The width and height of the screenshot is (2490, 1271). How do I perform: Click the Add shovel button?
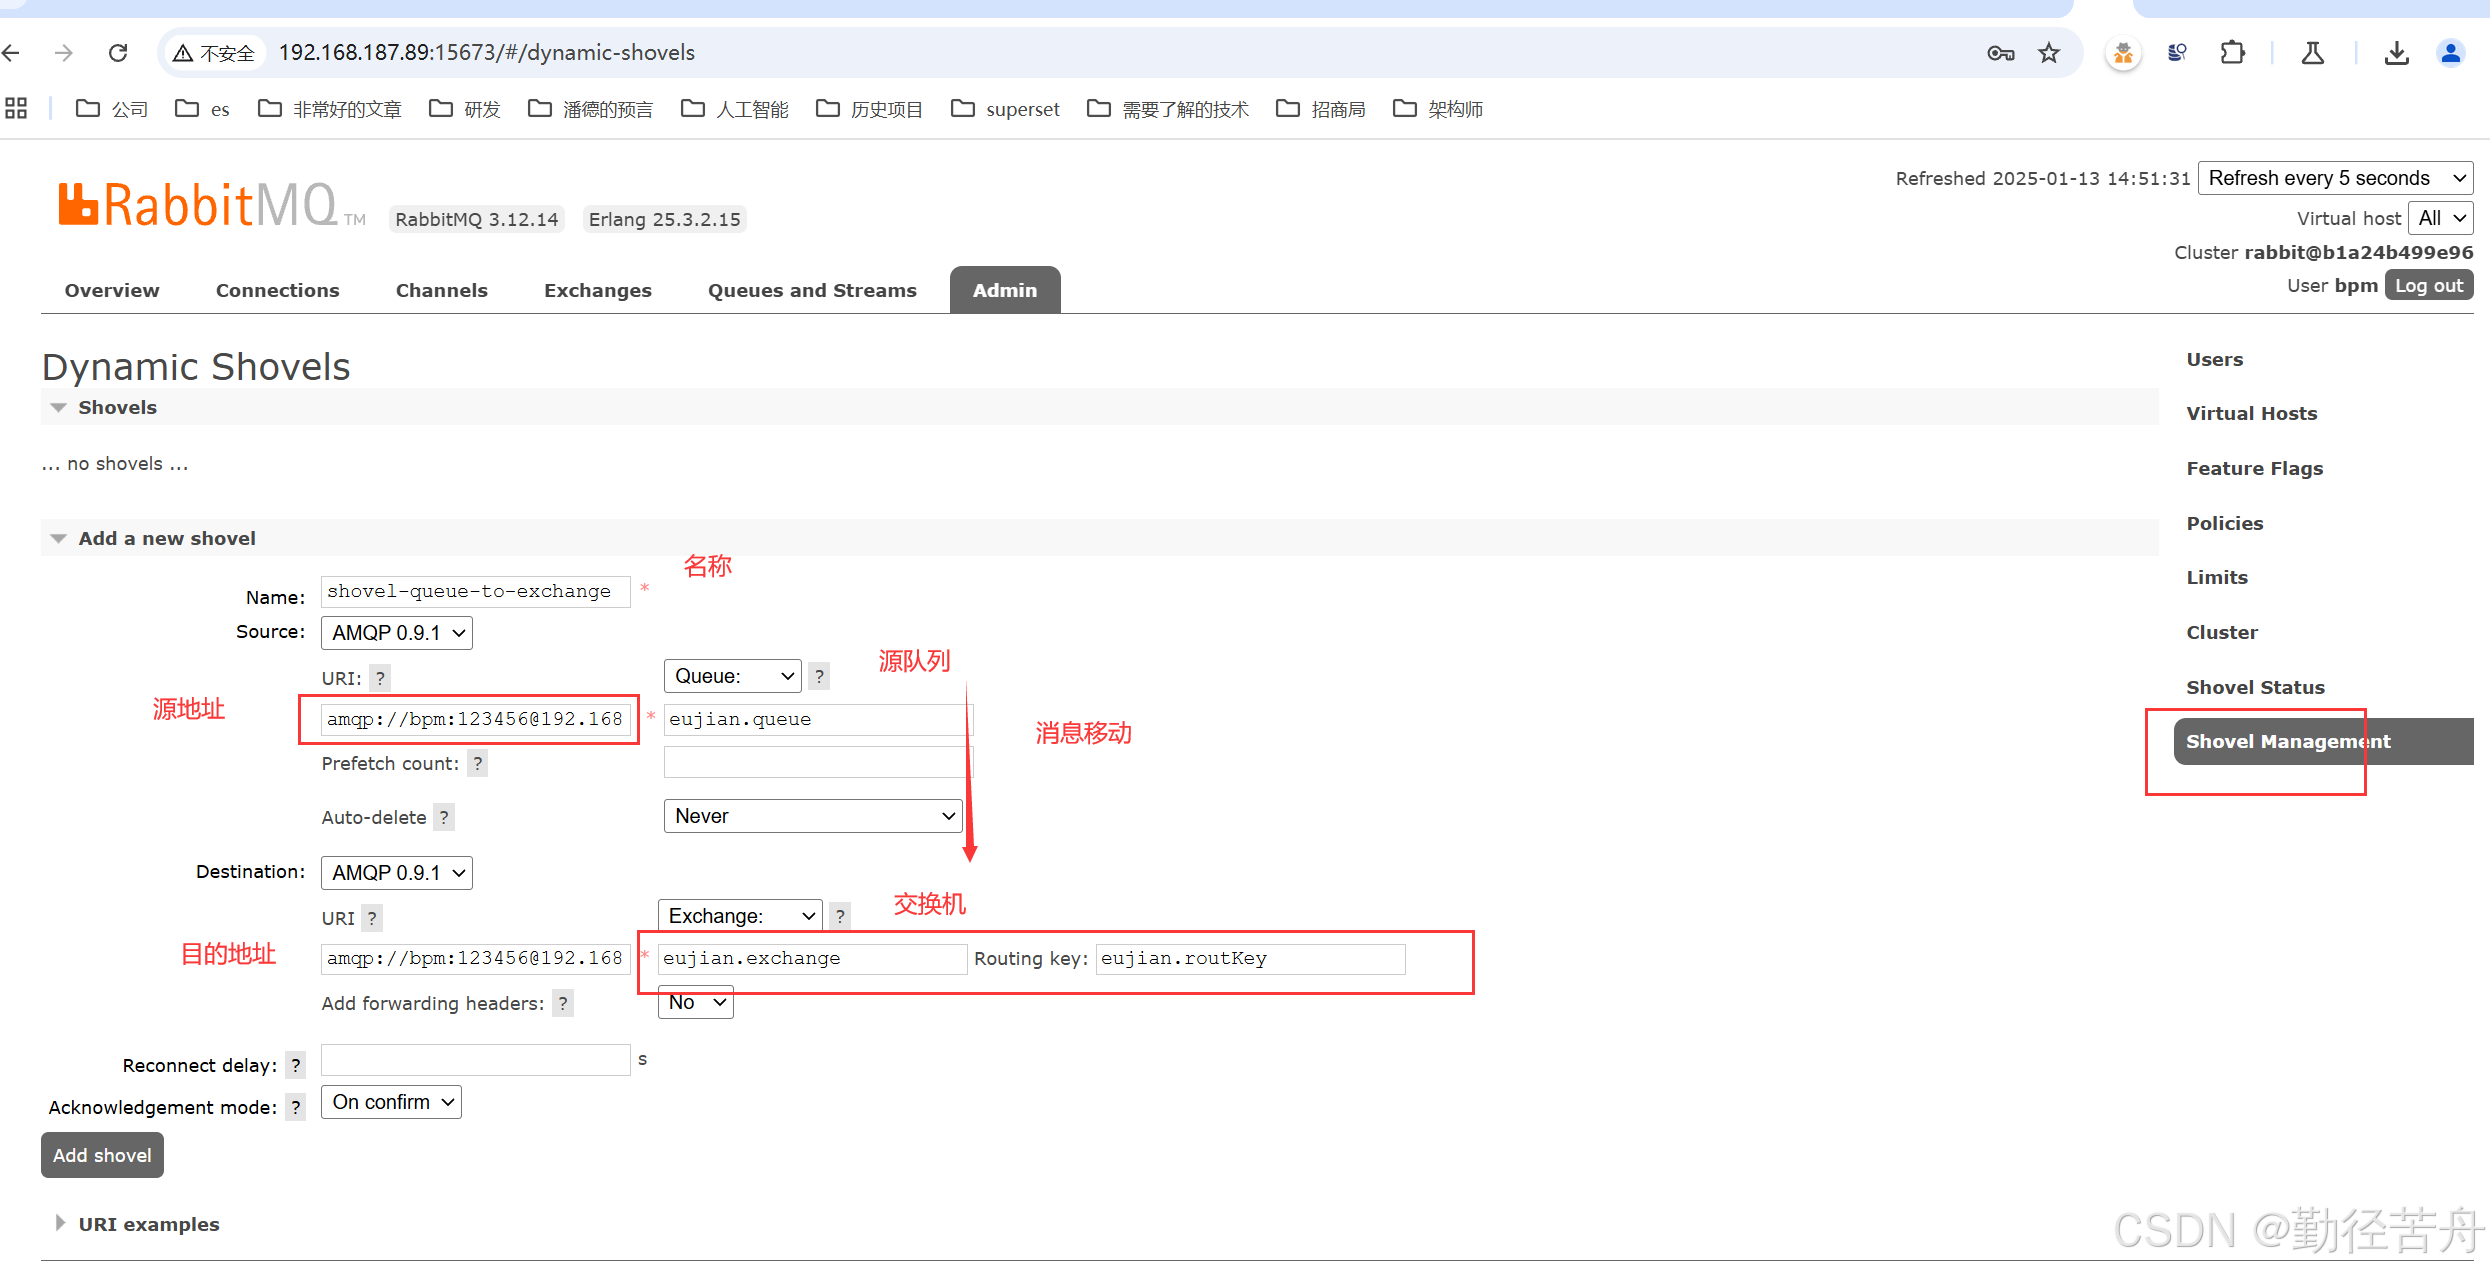(x=102, y=1155)
